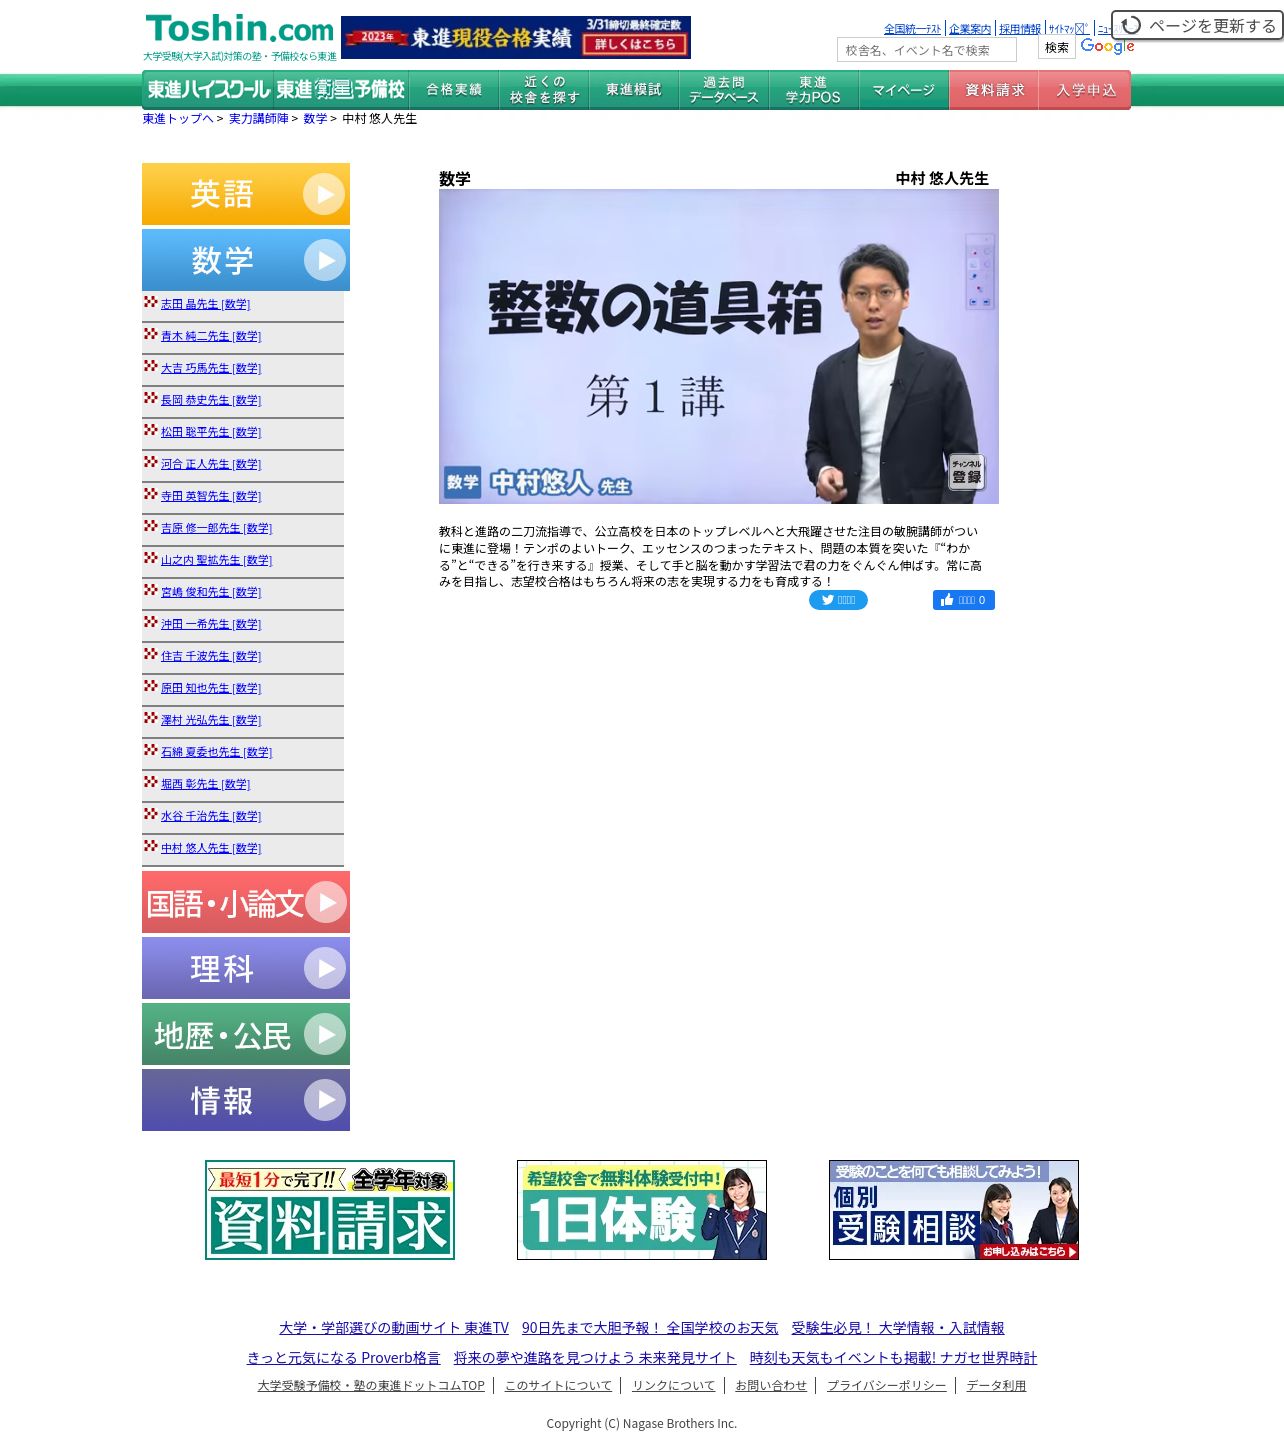Open the 個別受験相談 banner

click(954, 1210)
